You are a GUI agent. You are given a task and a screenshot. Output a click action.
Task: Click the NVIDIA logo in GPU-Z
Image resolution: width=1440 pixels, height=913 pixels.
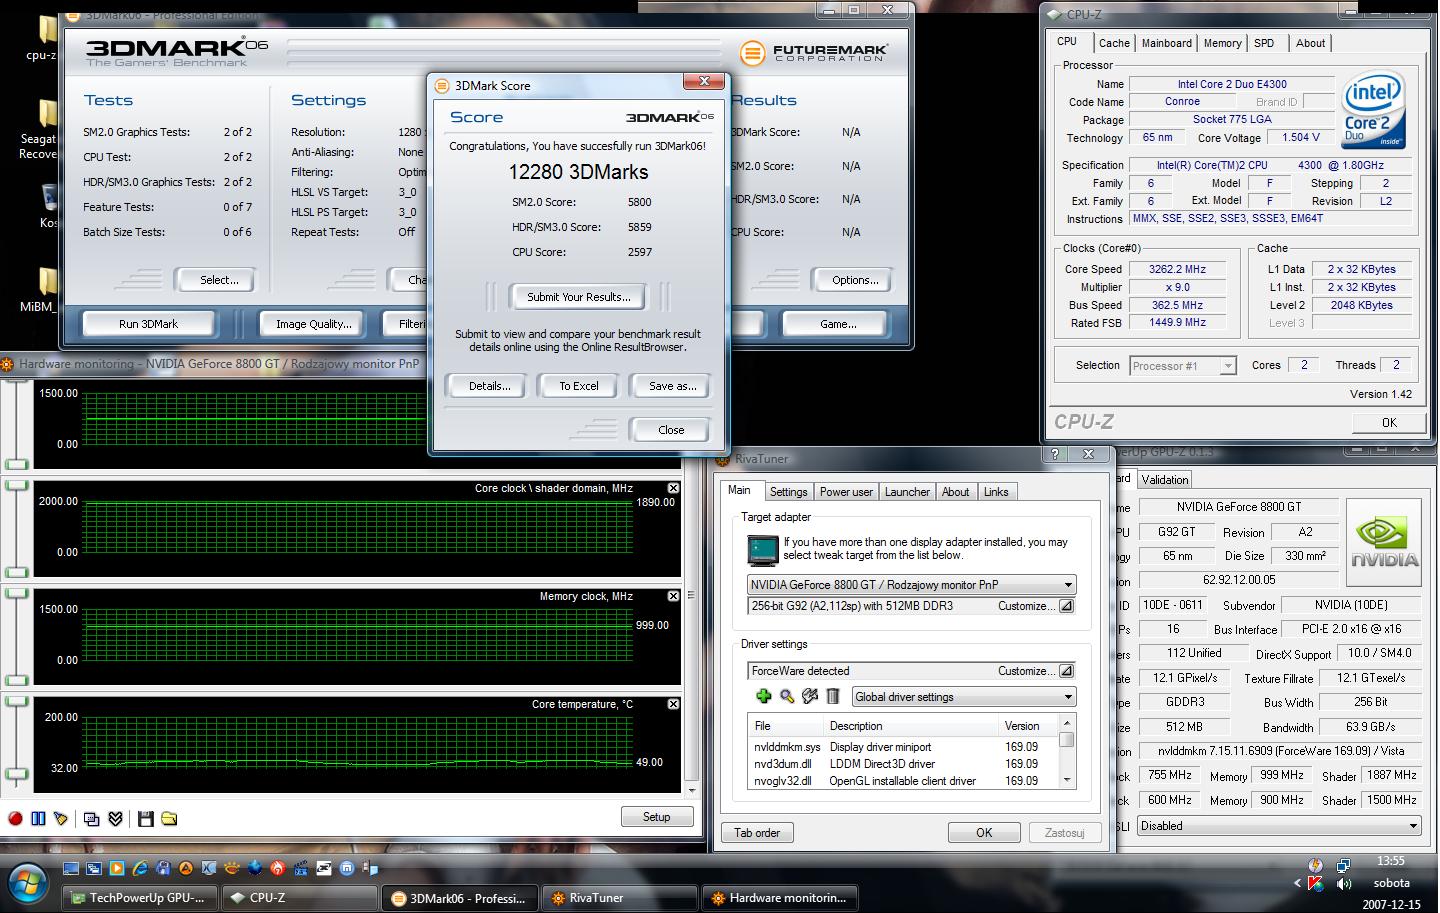click(1385, 545)
